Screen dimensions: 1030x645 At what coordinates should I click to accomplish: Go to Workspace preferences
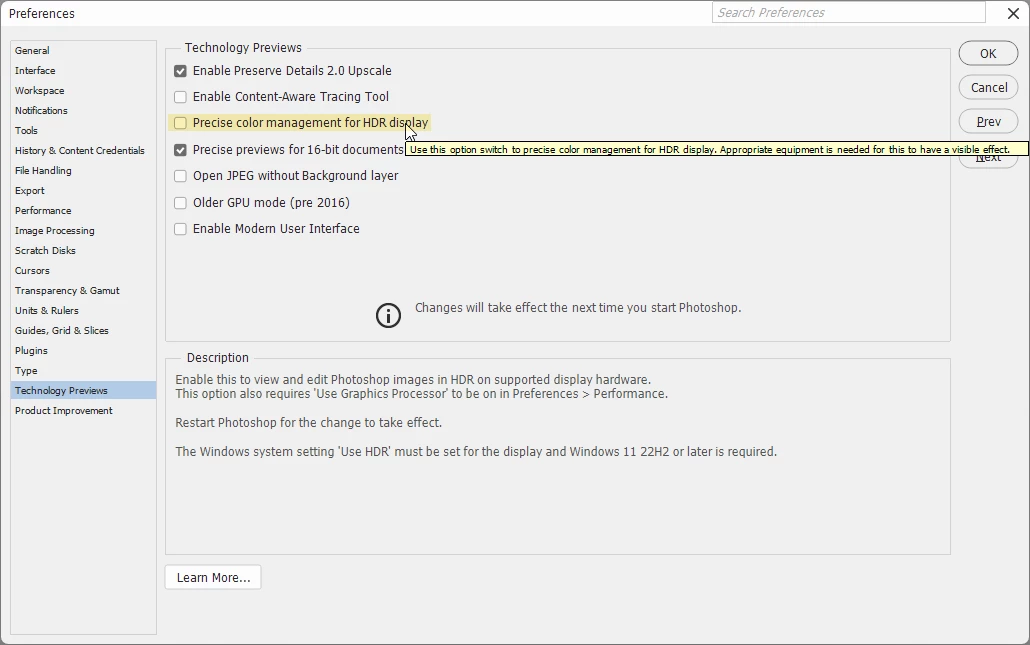point(83,91)
